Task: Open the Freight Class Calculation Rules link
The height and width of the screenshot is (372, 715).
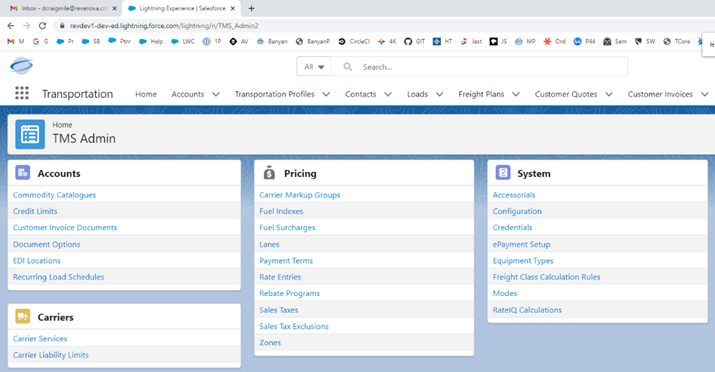Action: pyautogui.click(x=546, y=277)
